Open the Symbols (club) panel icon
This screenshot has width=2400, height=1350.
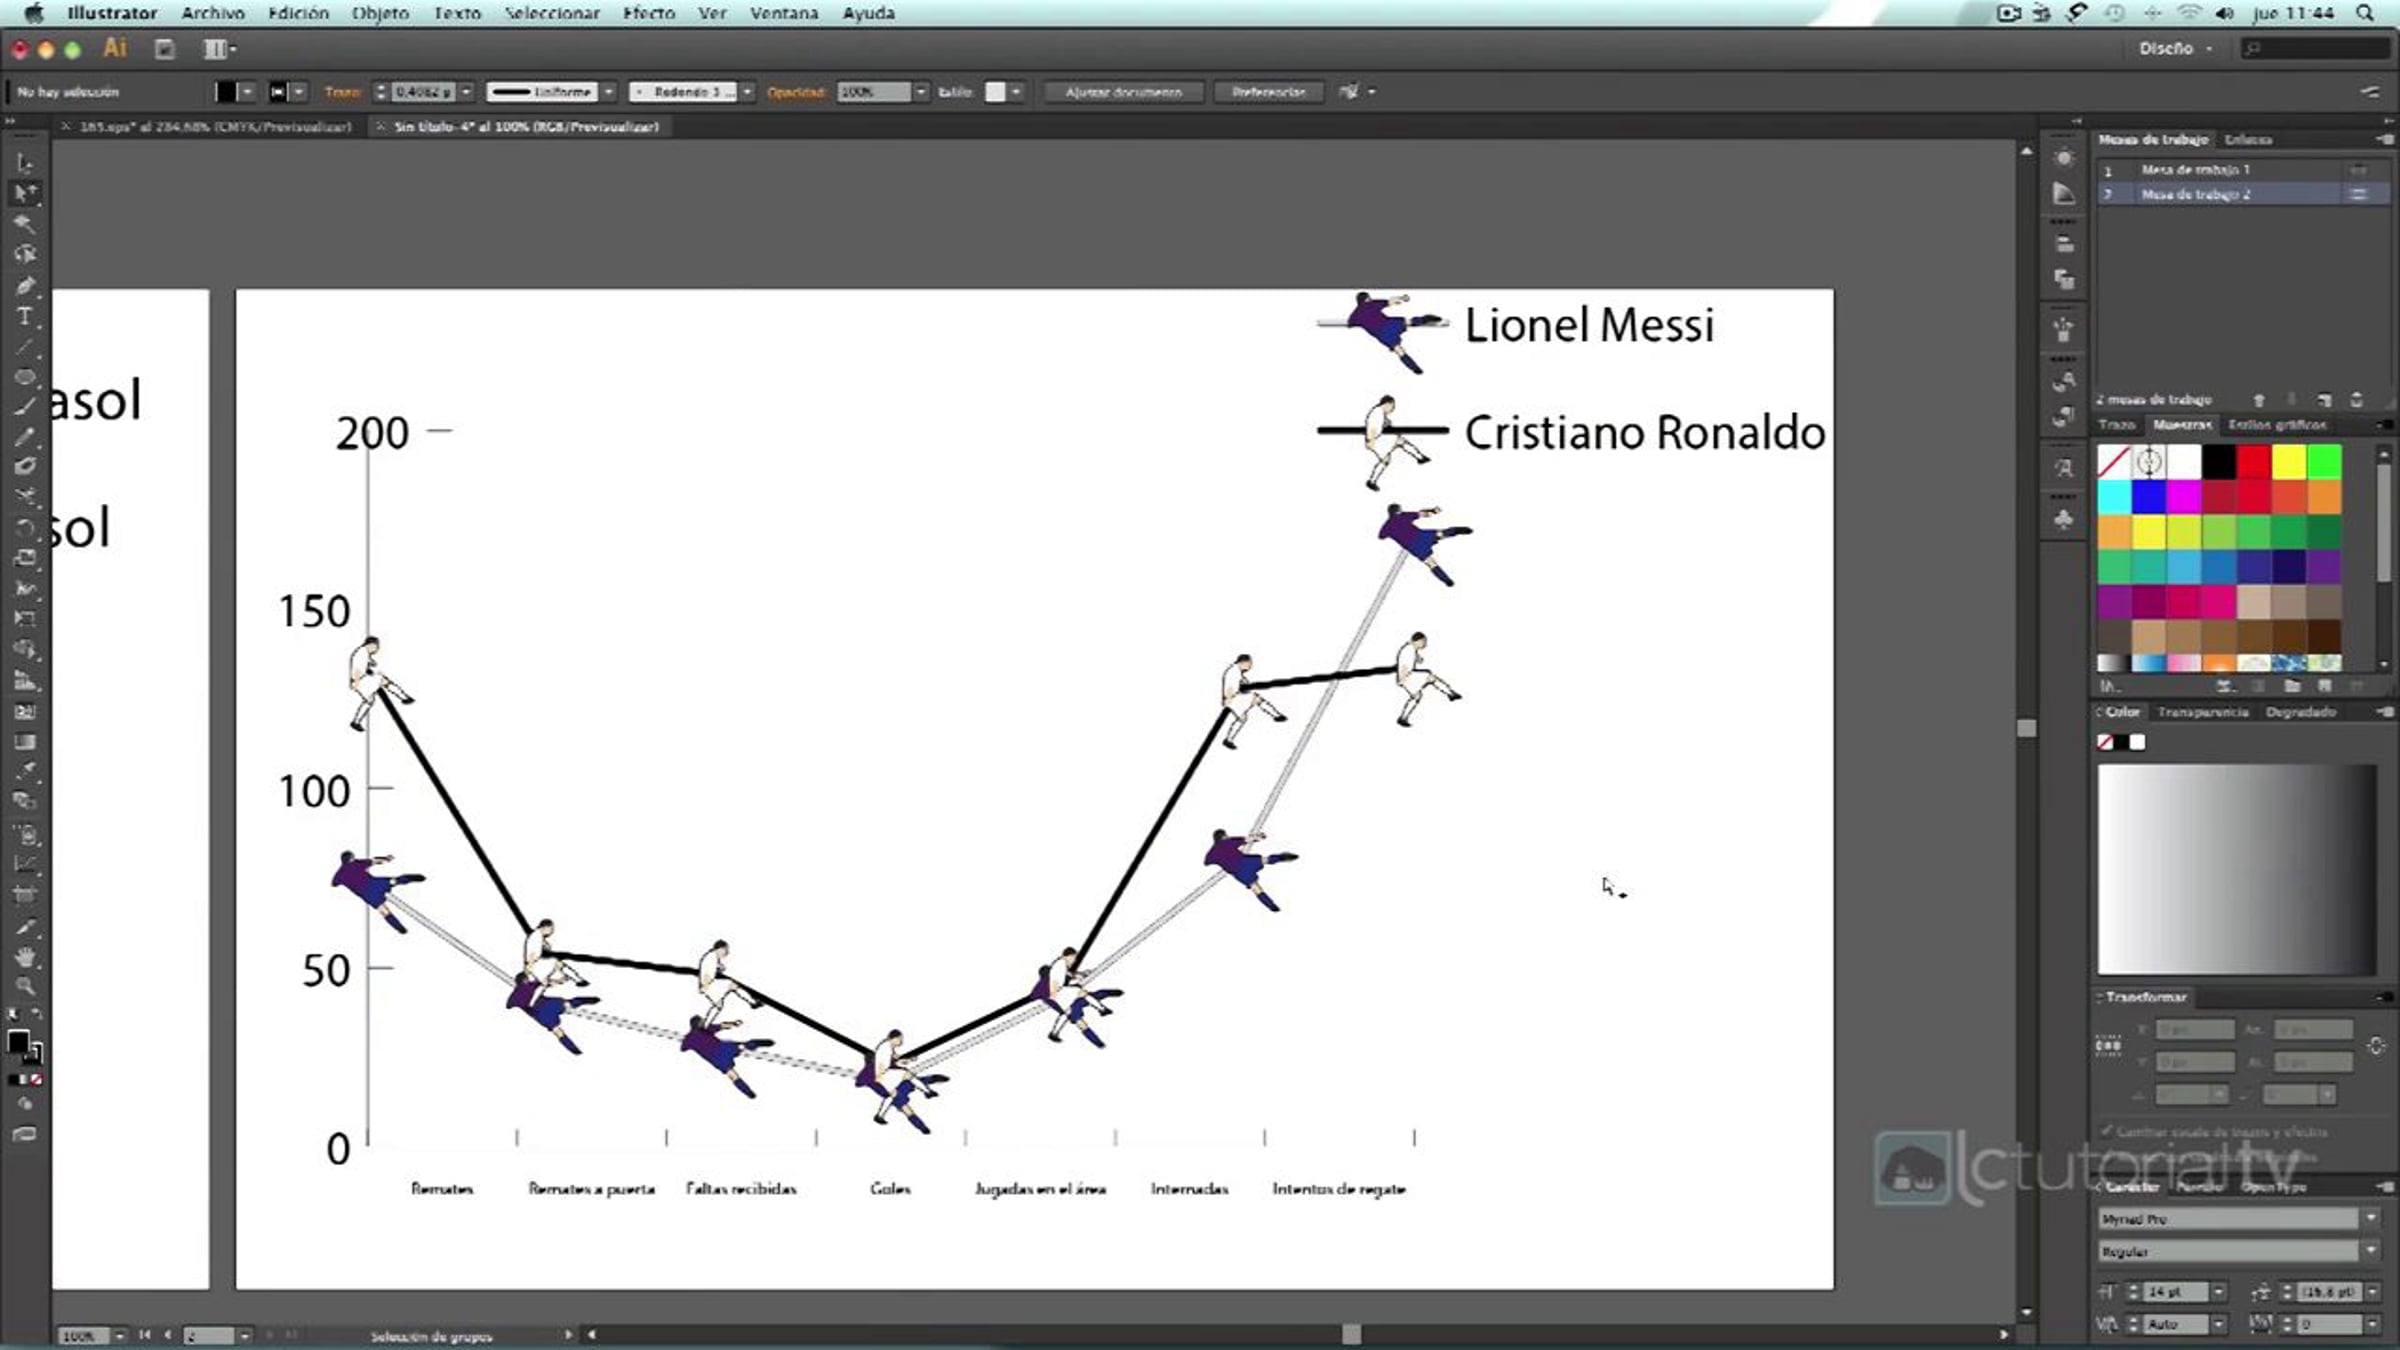coord(2063,519)
